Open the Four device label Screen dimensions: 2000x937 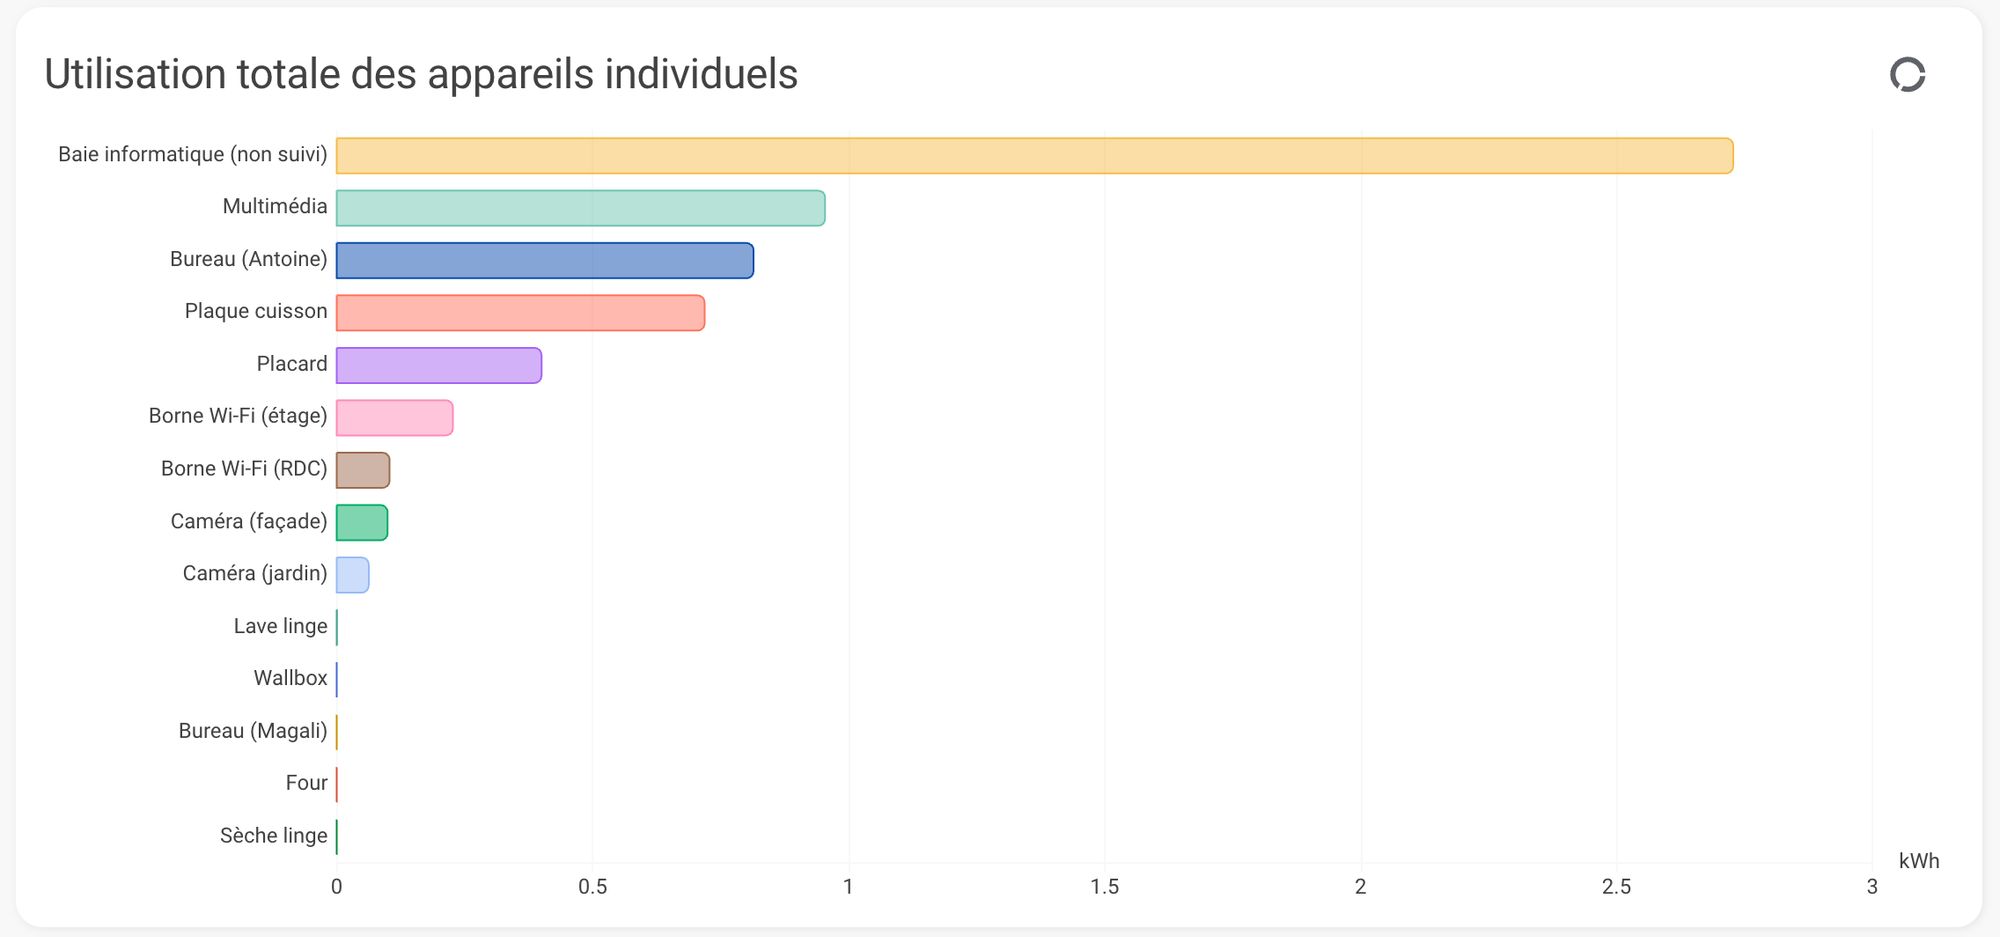[306, 783]
